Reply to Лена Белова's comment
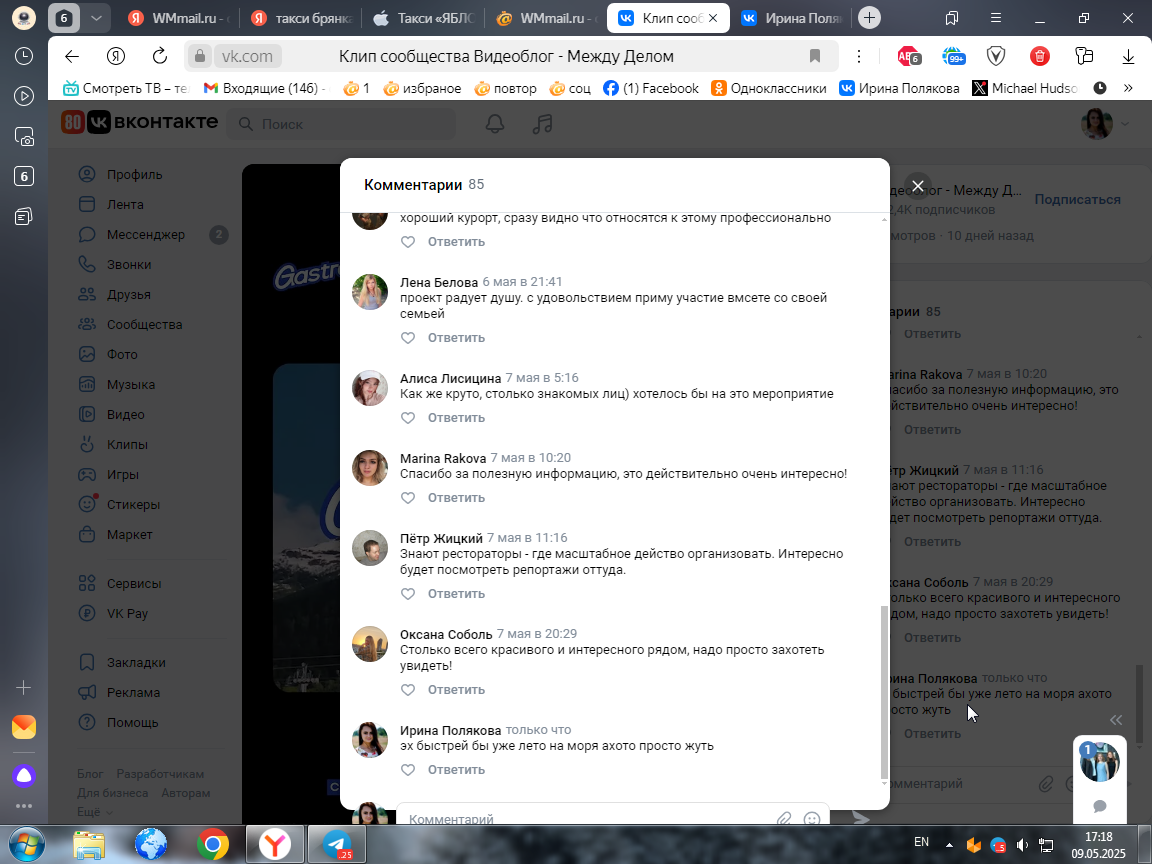The image size is (1152, 864). 456,338
